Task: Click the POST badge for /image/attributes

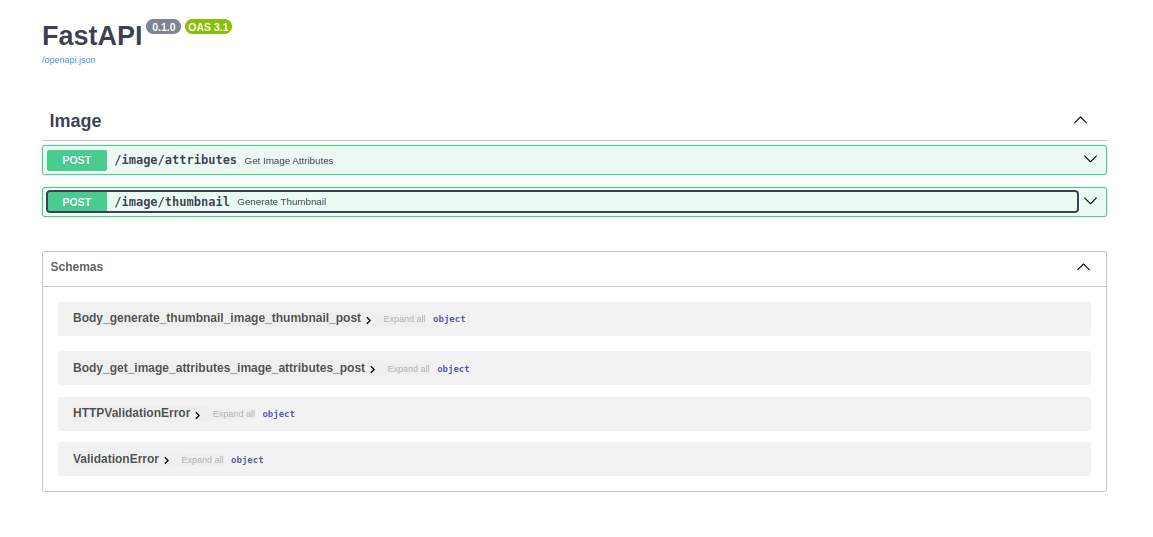Action: pos(76,160)
